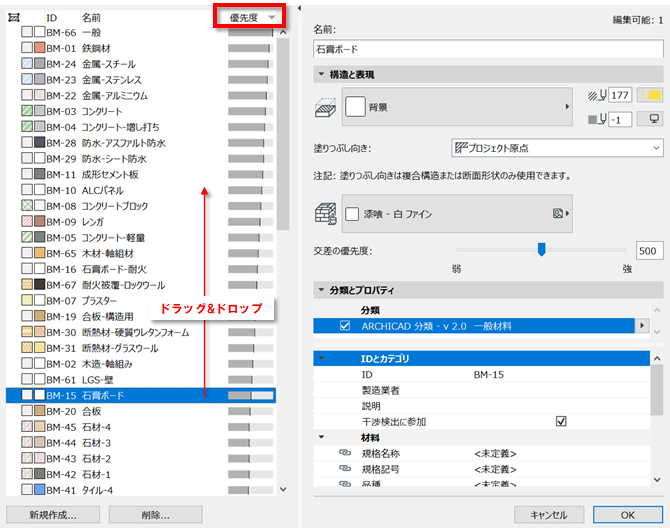This screenshot has height=528, width=670.
Task: Click the 新規作成... button
Action: point(53,515)
